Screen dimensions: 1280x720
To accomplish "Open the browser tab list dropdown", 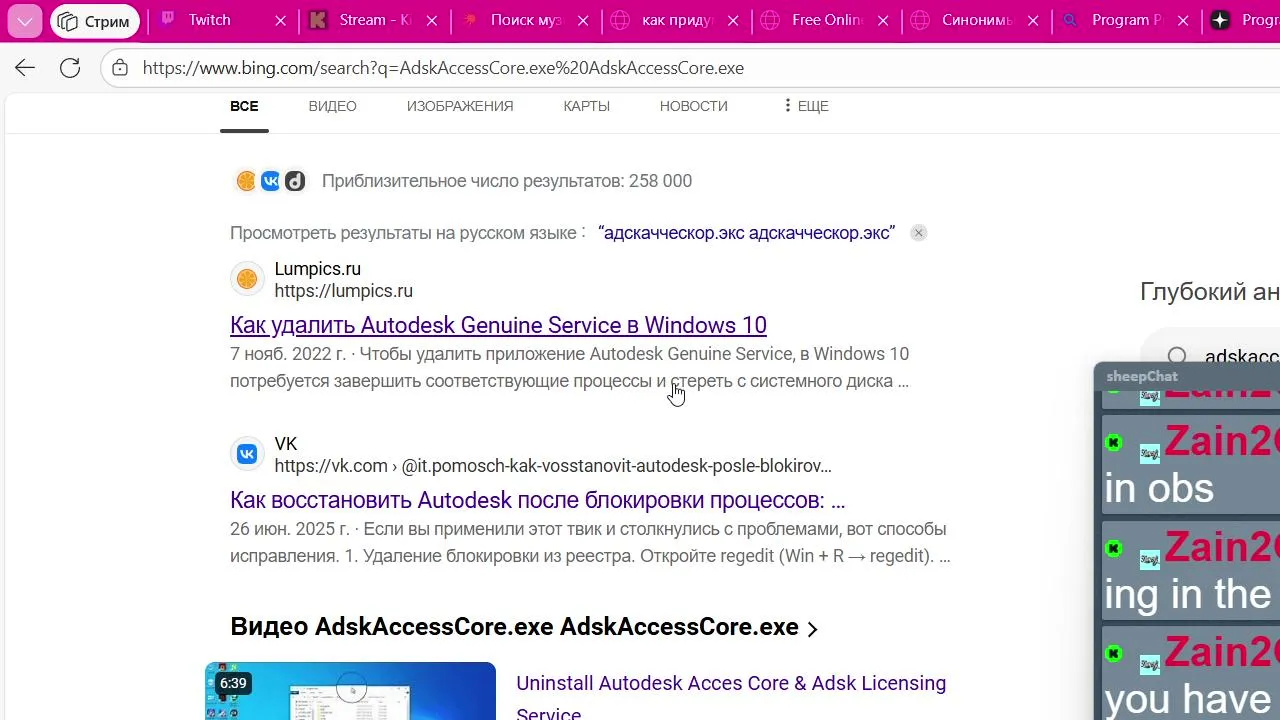I will pos(24,20).
